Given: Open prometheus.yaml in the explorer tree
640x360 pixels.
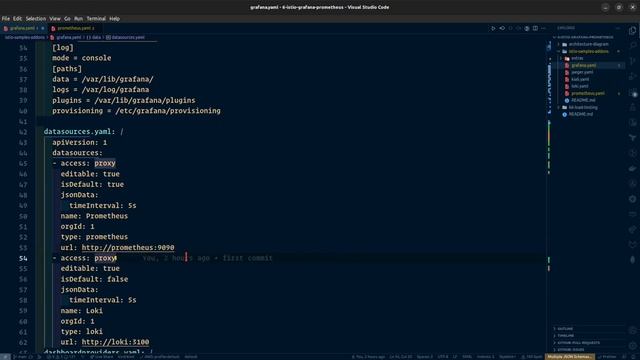Looking at the screenshot, I should click(x=588, y=93).
